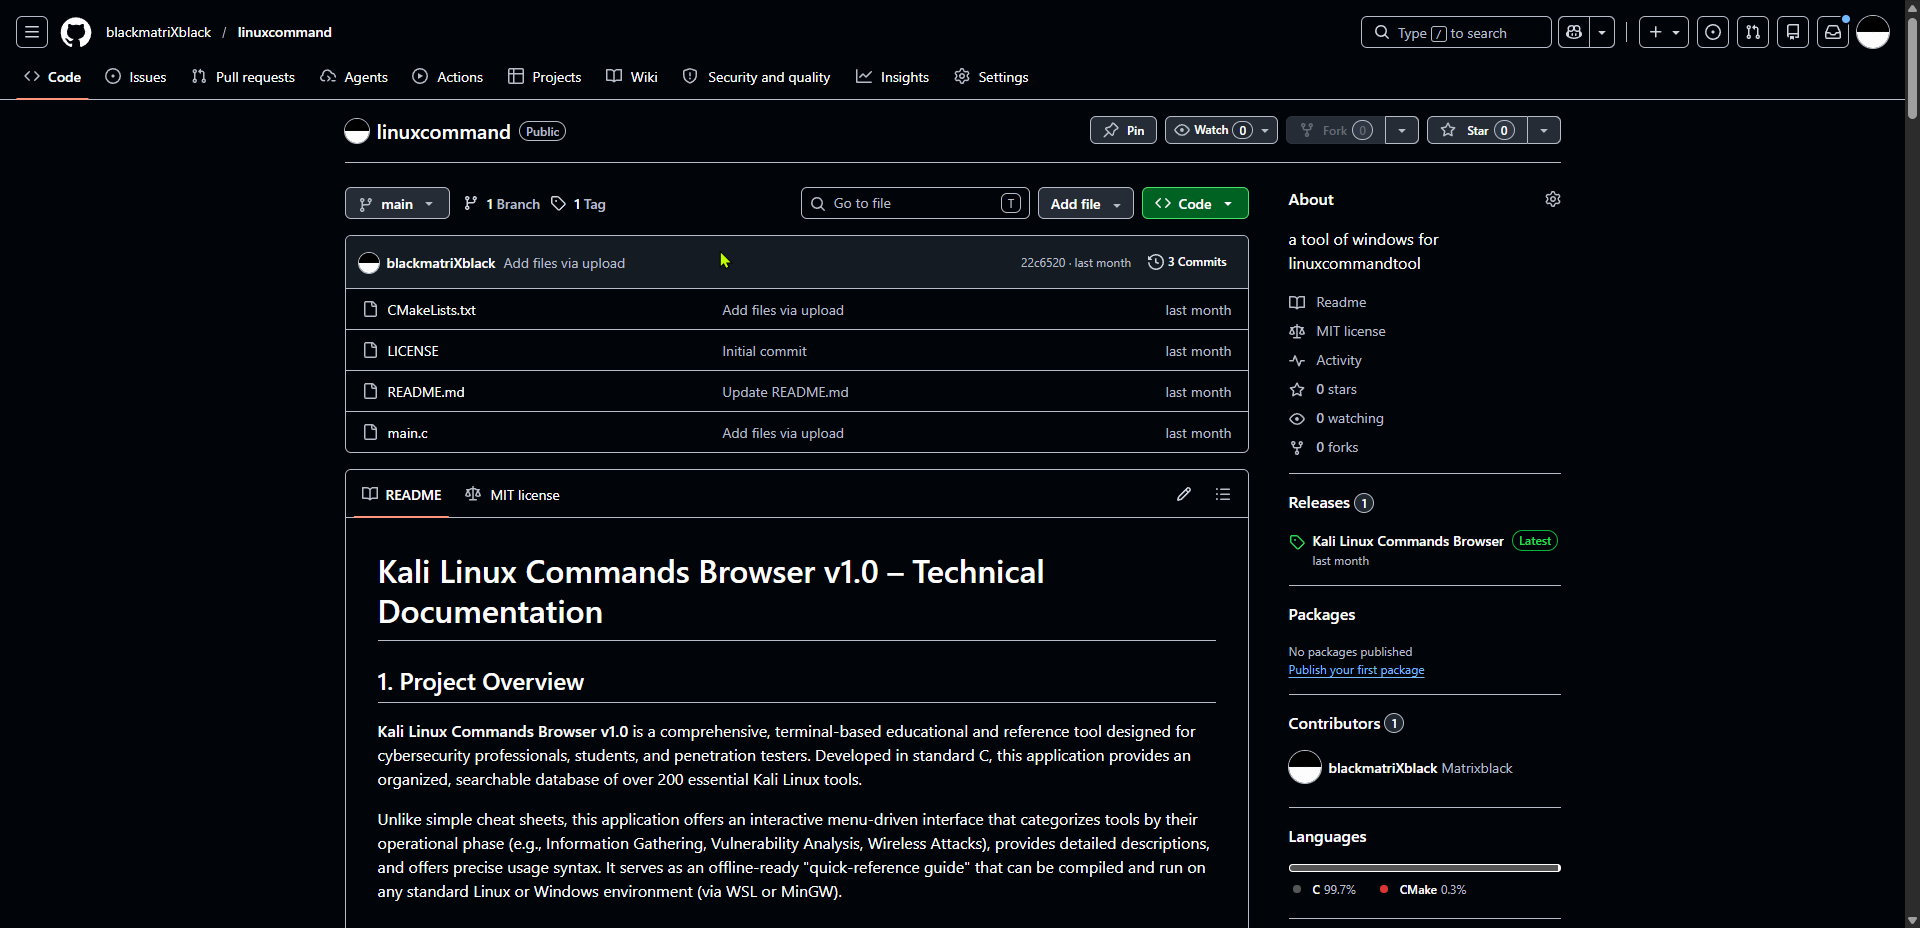
Task: Open the issues icon in the header
Action: point(1713,32)
